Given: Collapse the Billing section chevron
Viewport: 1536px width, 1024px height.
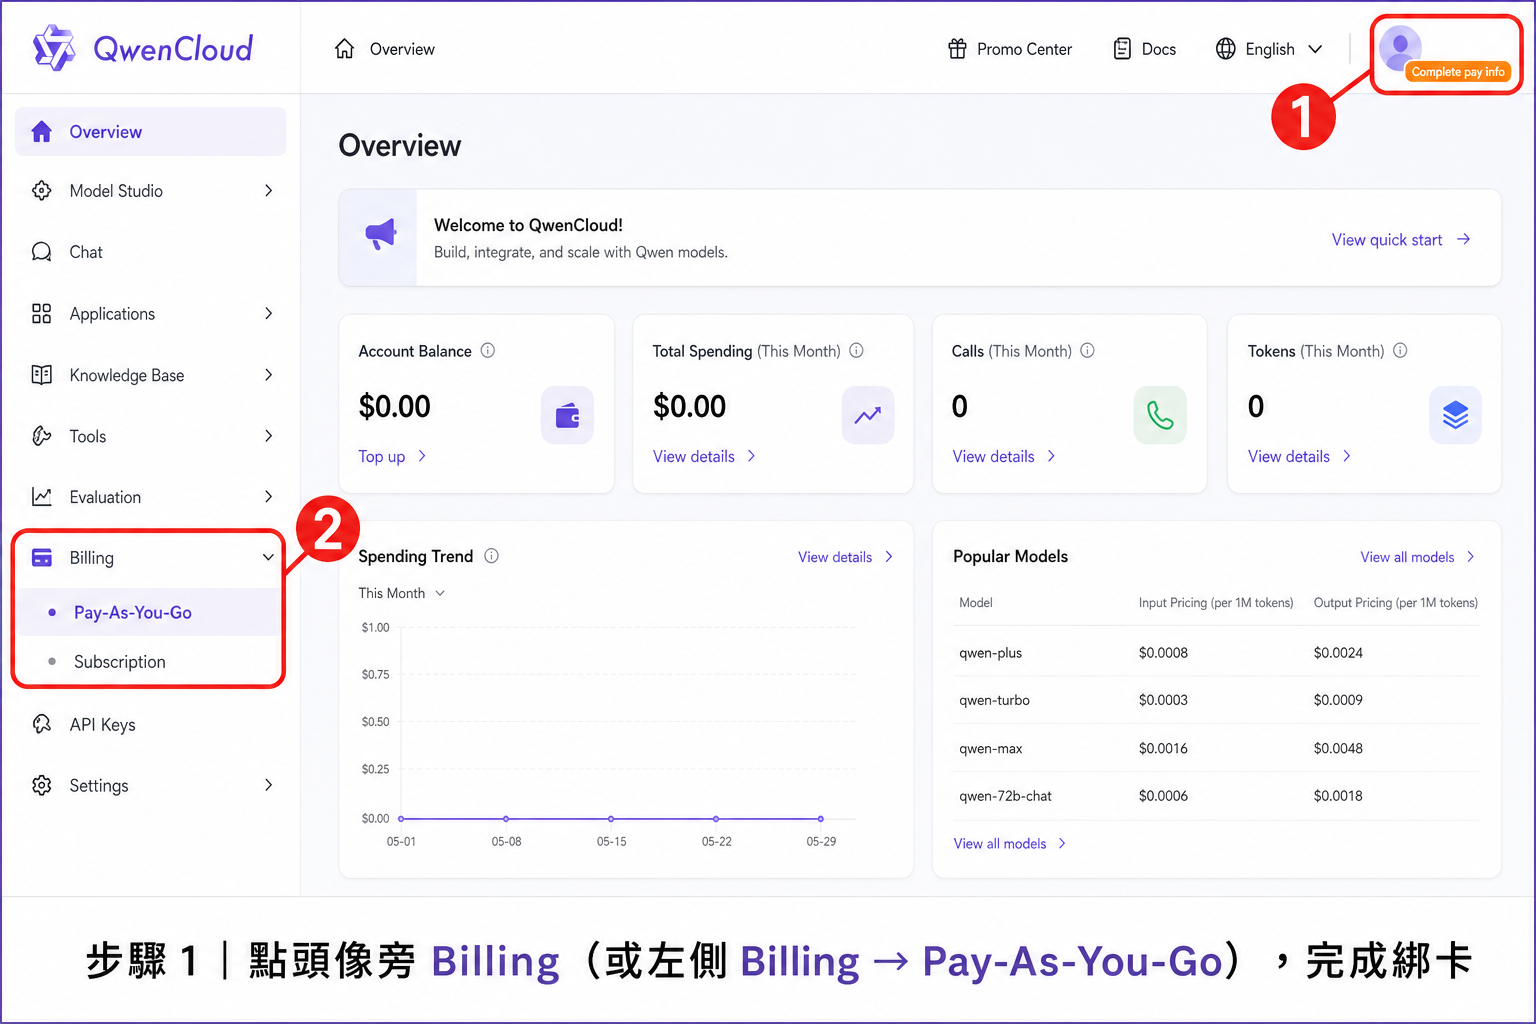Looking at the screenshot, I should point(268,558).
